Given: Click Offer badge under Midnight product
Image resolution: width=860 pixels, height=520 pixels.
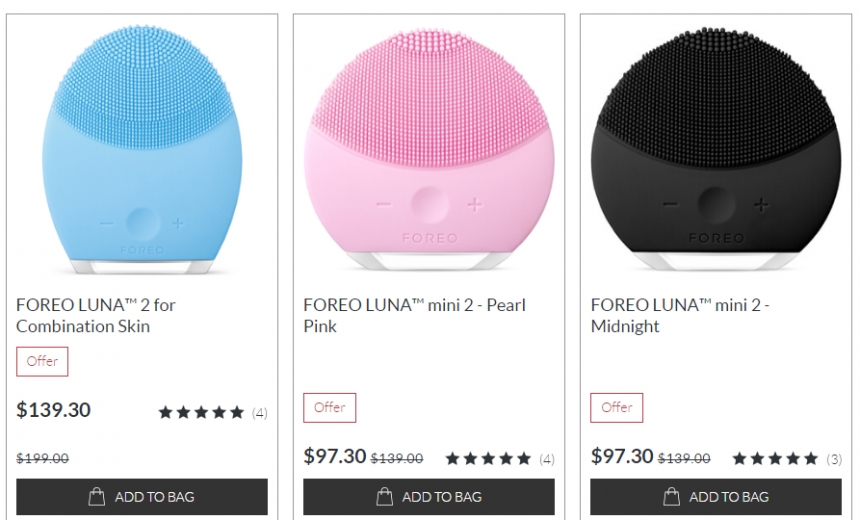Looking at the screenshot, I should (x=616, y=407).
